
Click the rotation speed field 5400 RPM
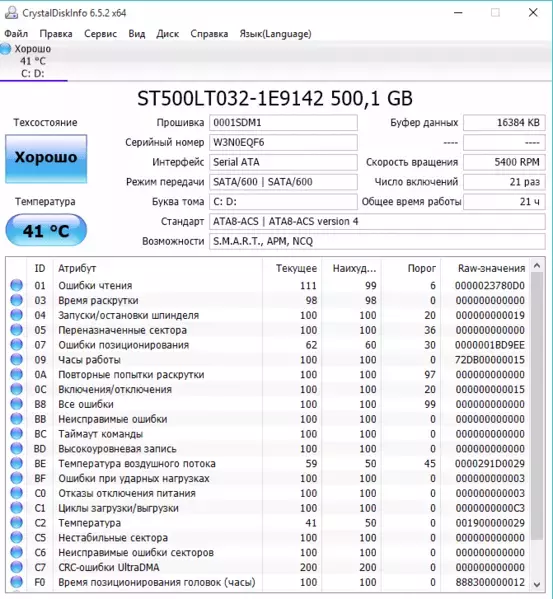coord(504,162)
